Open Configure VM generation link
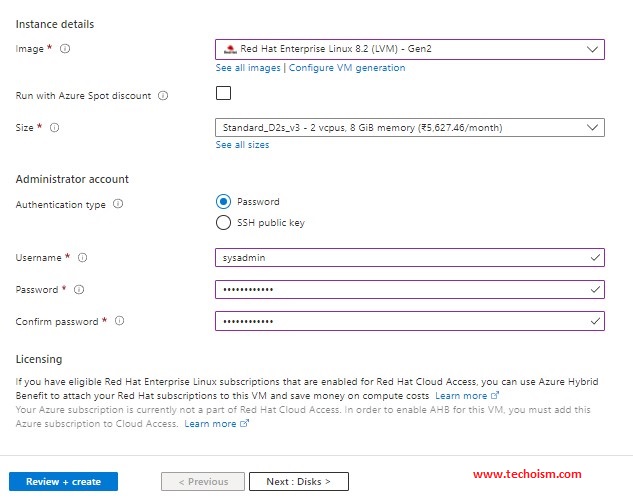Screen dimensions: 633x503 click(347, 68)
